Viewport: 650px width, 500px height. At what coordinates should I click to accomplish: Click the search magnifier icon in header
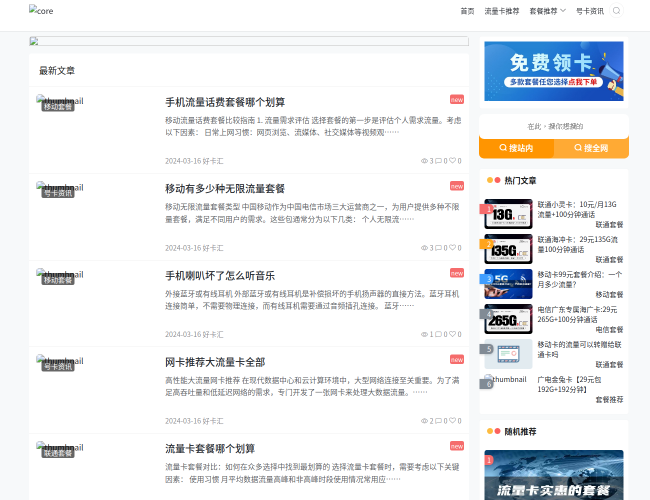pos(616,11)
